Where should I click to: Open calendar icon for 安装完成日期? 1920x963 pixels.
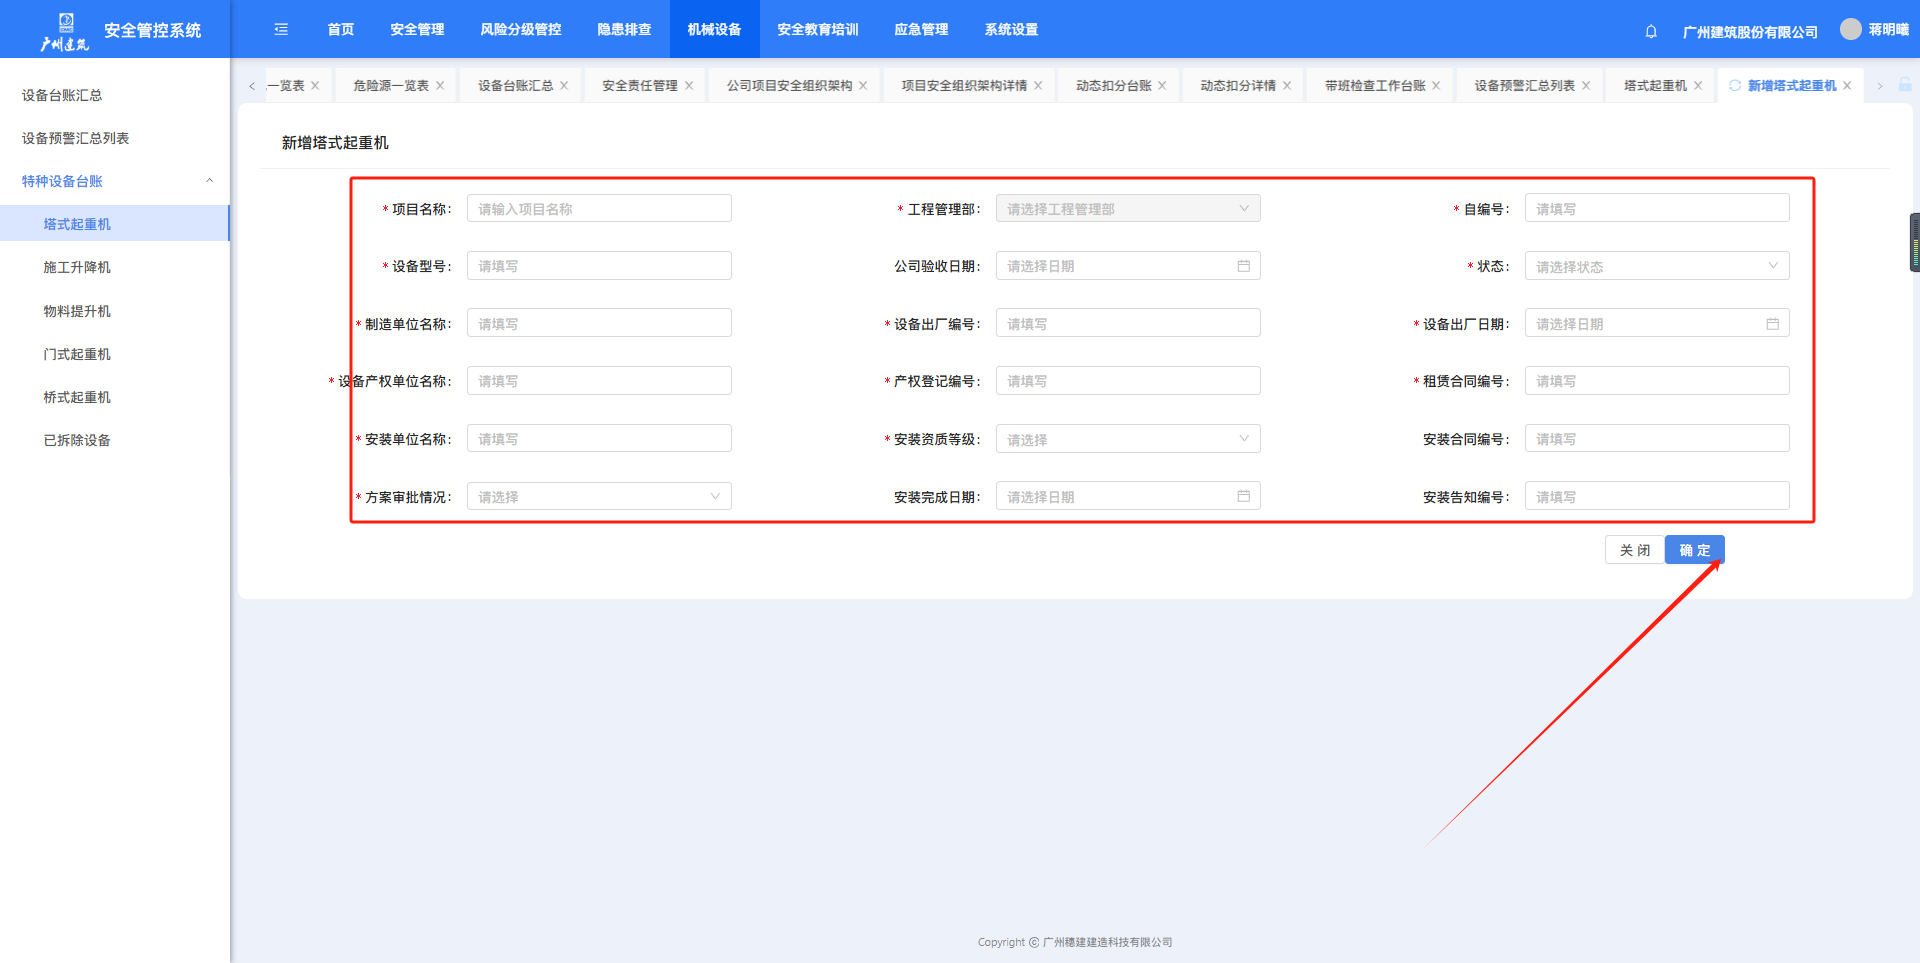(1243, 497)
